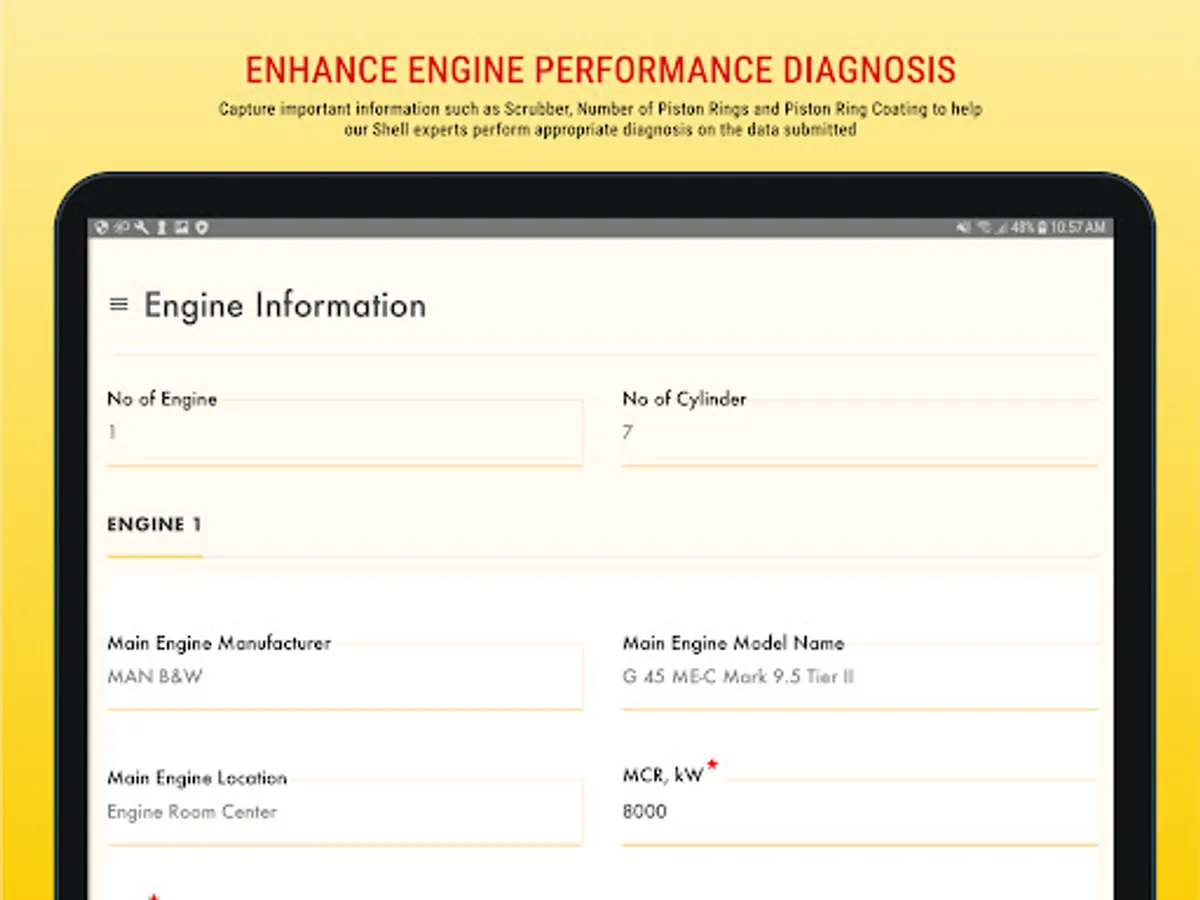Open the hamburger menu beside Engine Information
This screenshot has height=900, width=1200.
tap(119, 304)
